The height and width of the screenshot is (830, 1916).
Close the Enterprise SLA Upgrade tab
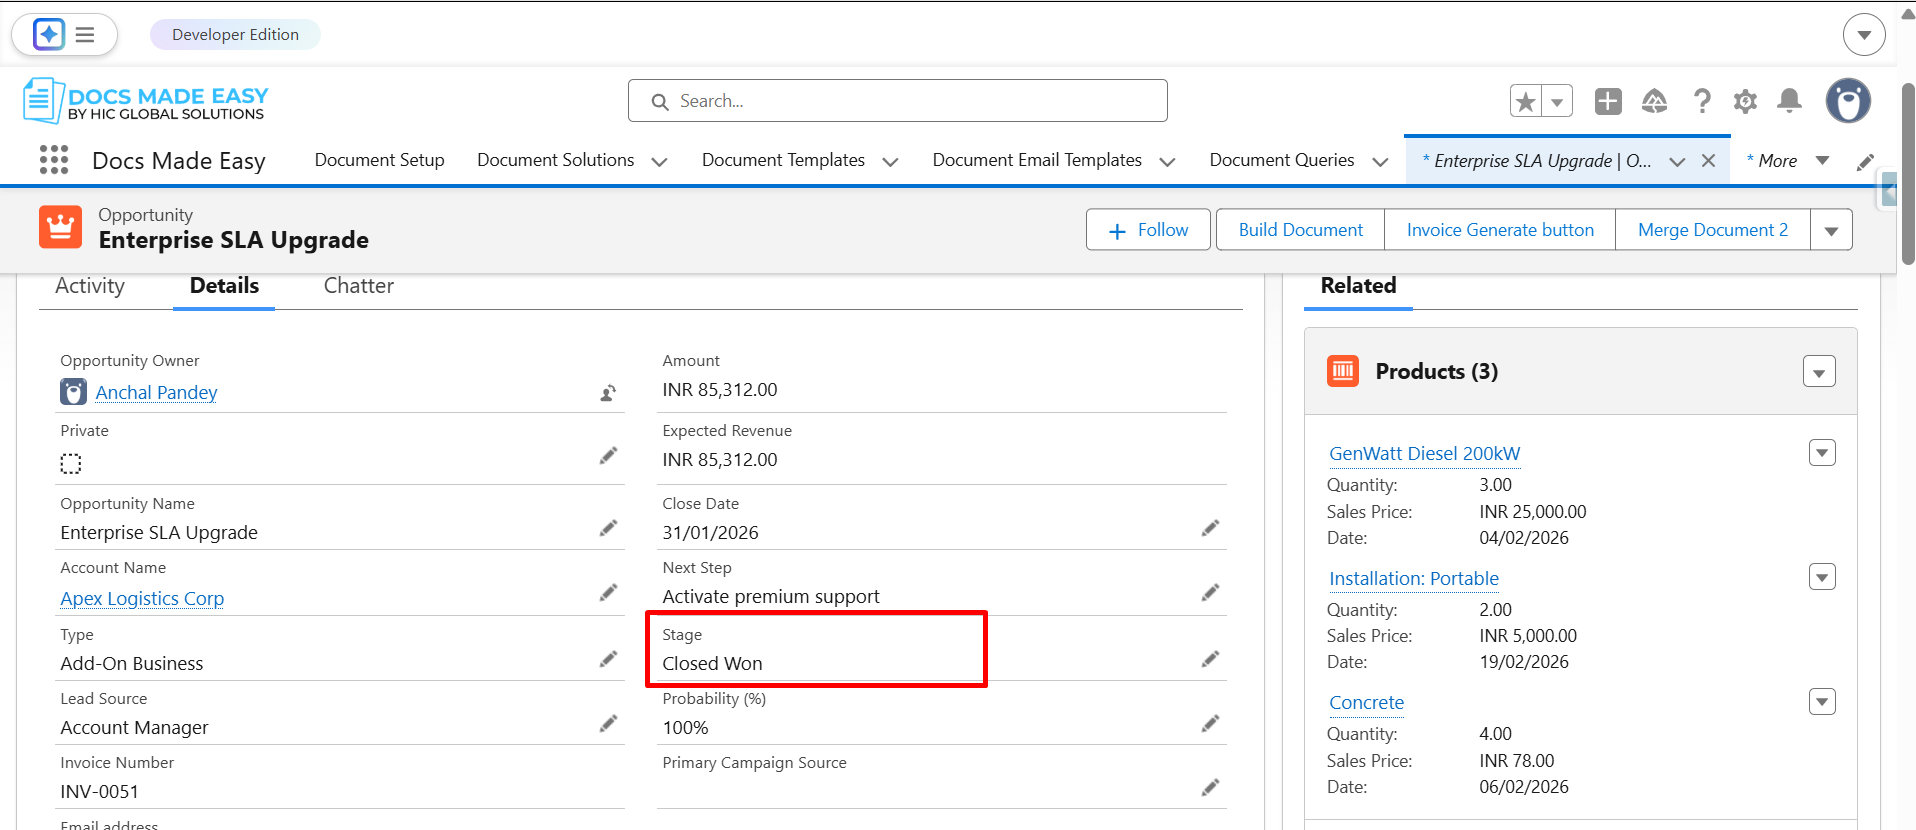pyautogui.click(x=1709, y=161)
